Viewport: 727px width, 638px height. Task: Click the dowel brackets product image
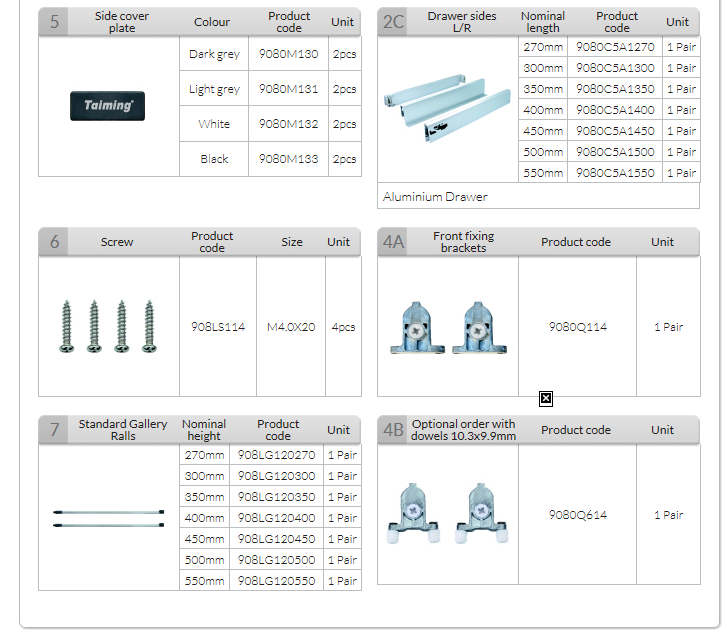[447, 514]
